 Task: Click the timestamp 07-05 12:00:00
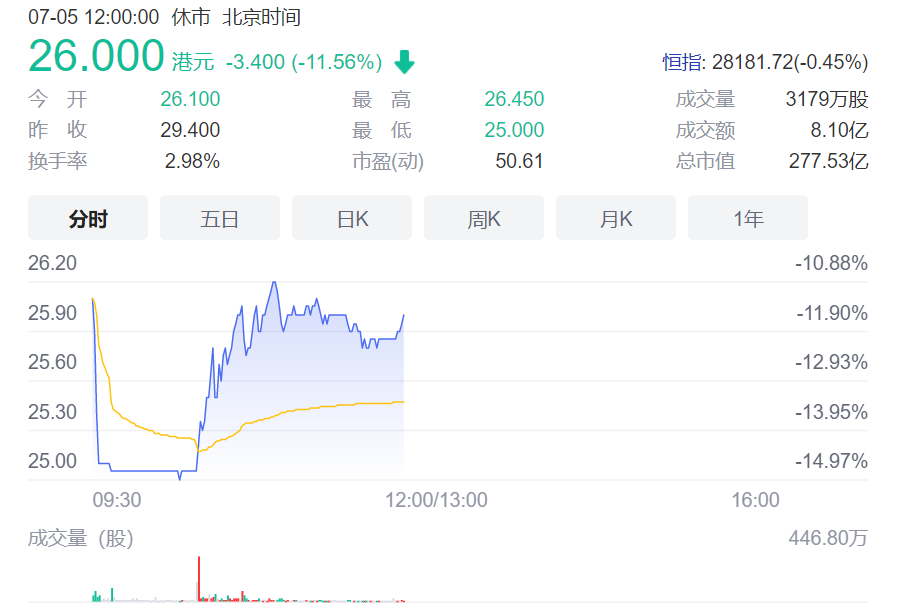93,17
